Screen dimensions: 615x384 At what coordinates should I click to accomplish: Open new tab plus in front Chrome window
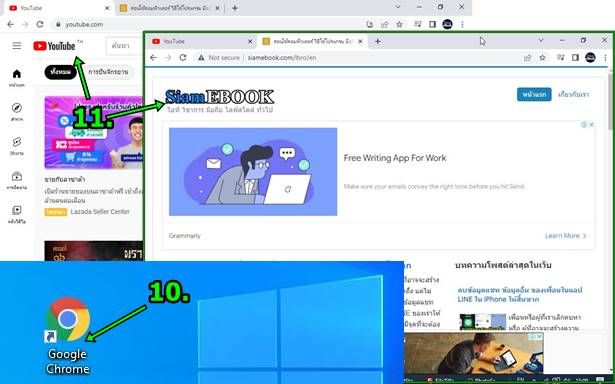377,41
